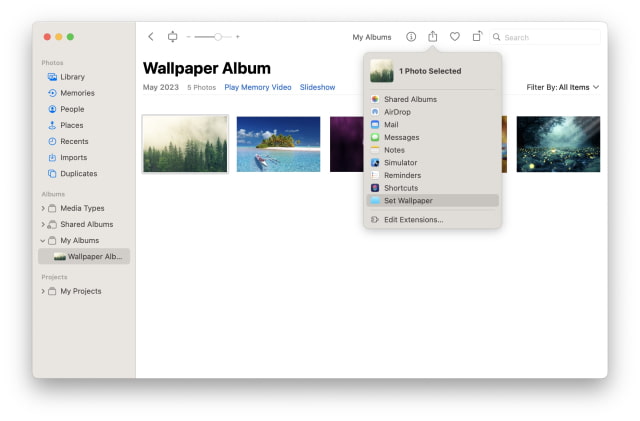Adjust the thumbnail zoom slider
The height and width of the screenshot is (421, 640).
pos(217,37)
